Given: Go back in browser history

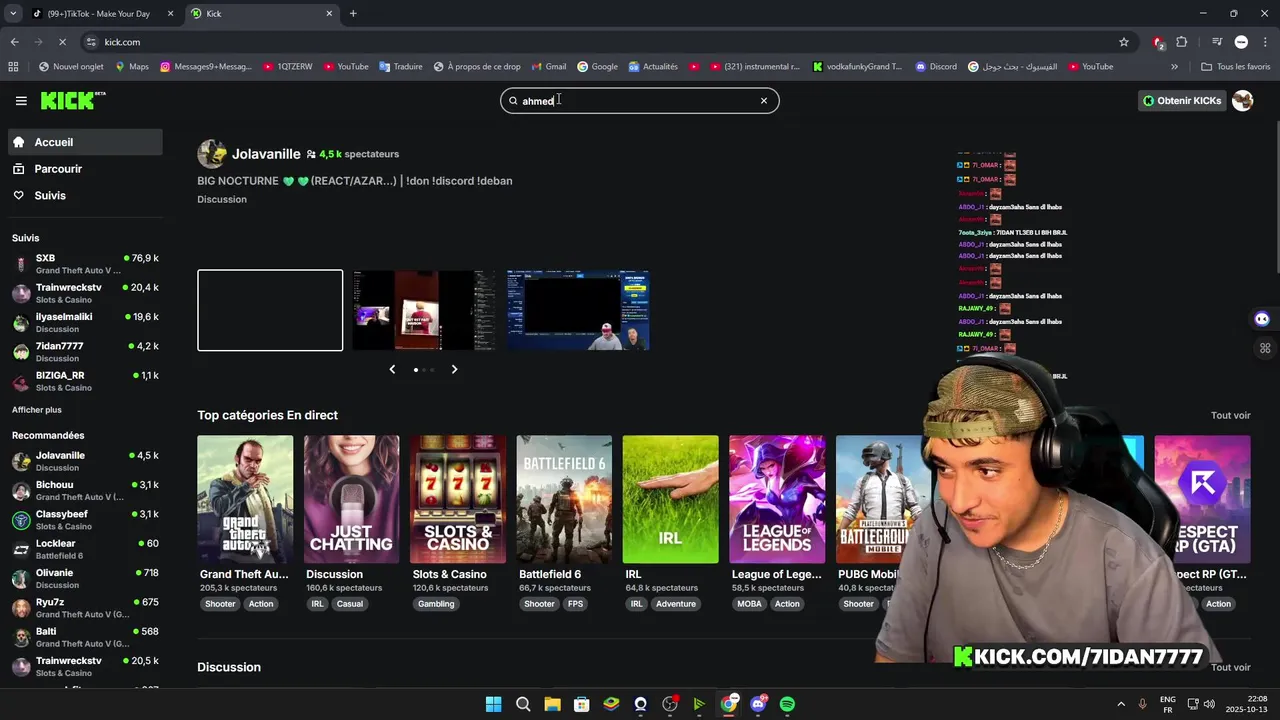Looking at the screenshot, I should pos(14,42).
